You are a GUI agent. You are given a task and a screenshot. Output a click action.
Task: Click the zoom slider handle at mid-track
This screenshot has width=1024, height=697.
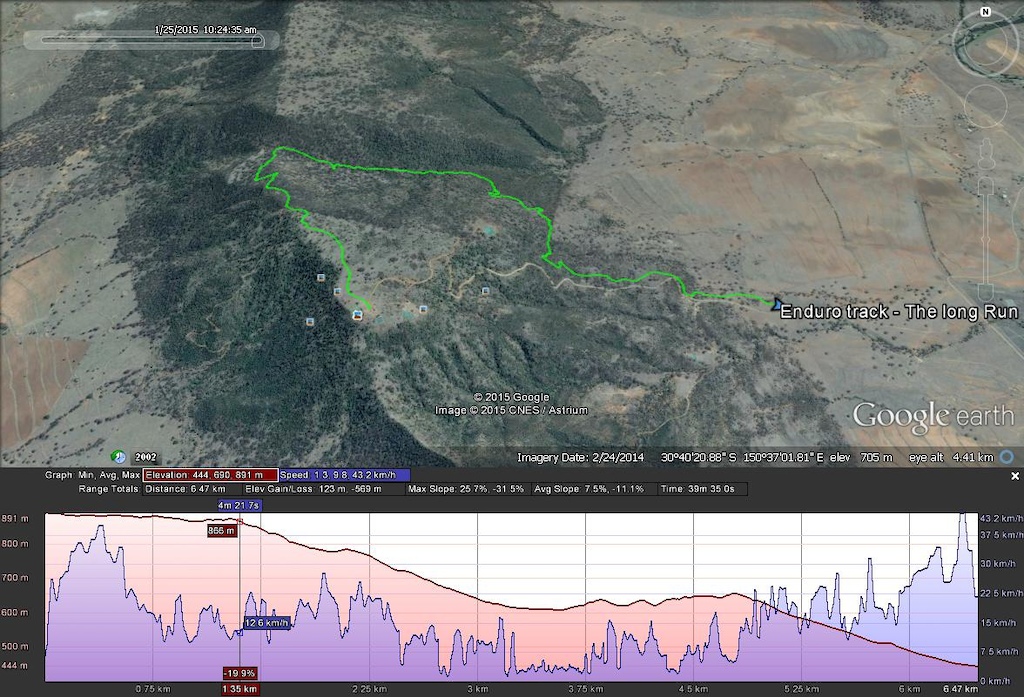click(985, 238)
